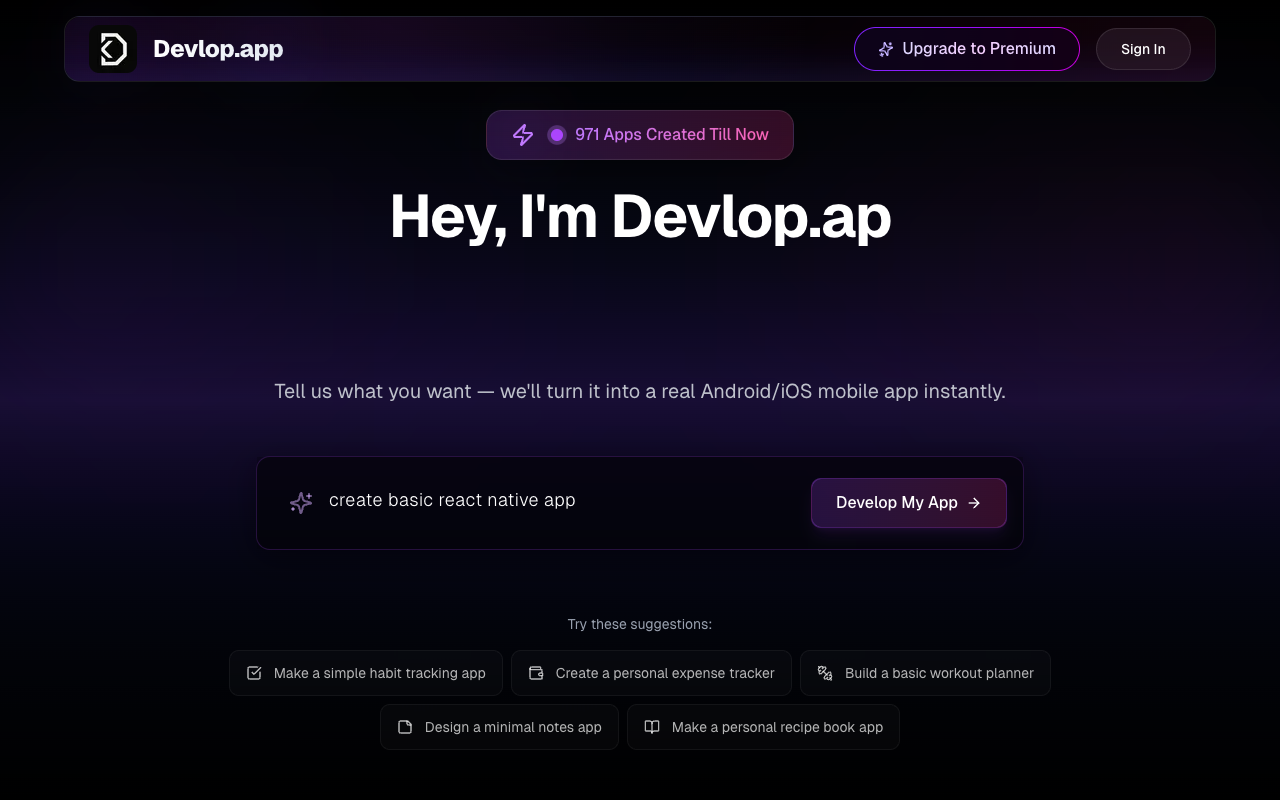Select the Make a simple habit tracking app suggestion

pos(366,673)
